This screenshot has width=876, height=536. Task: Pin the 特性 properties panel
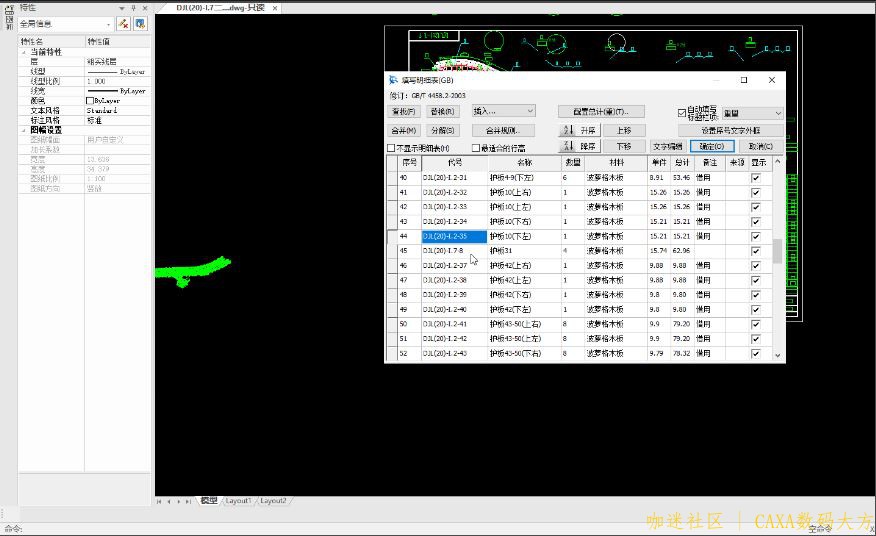[133, 7]
